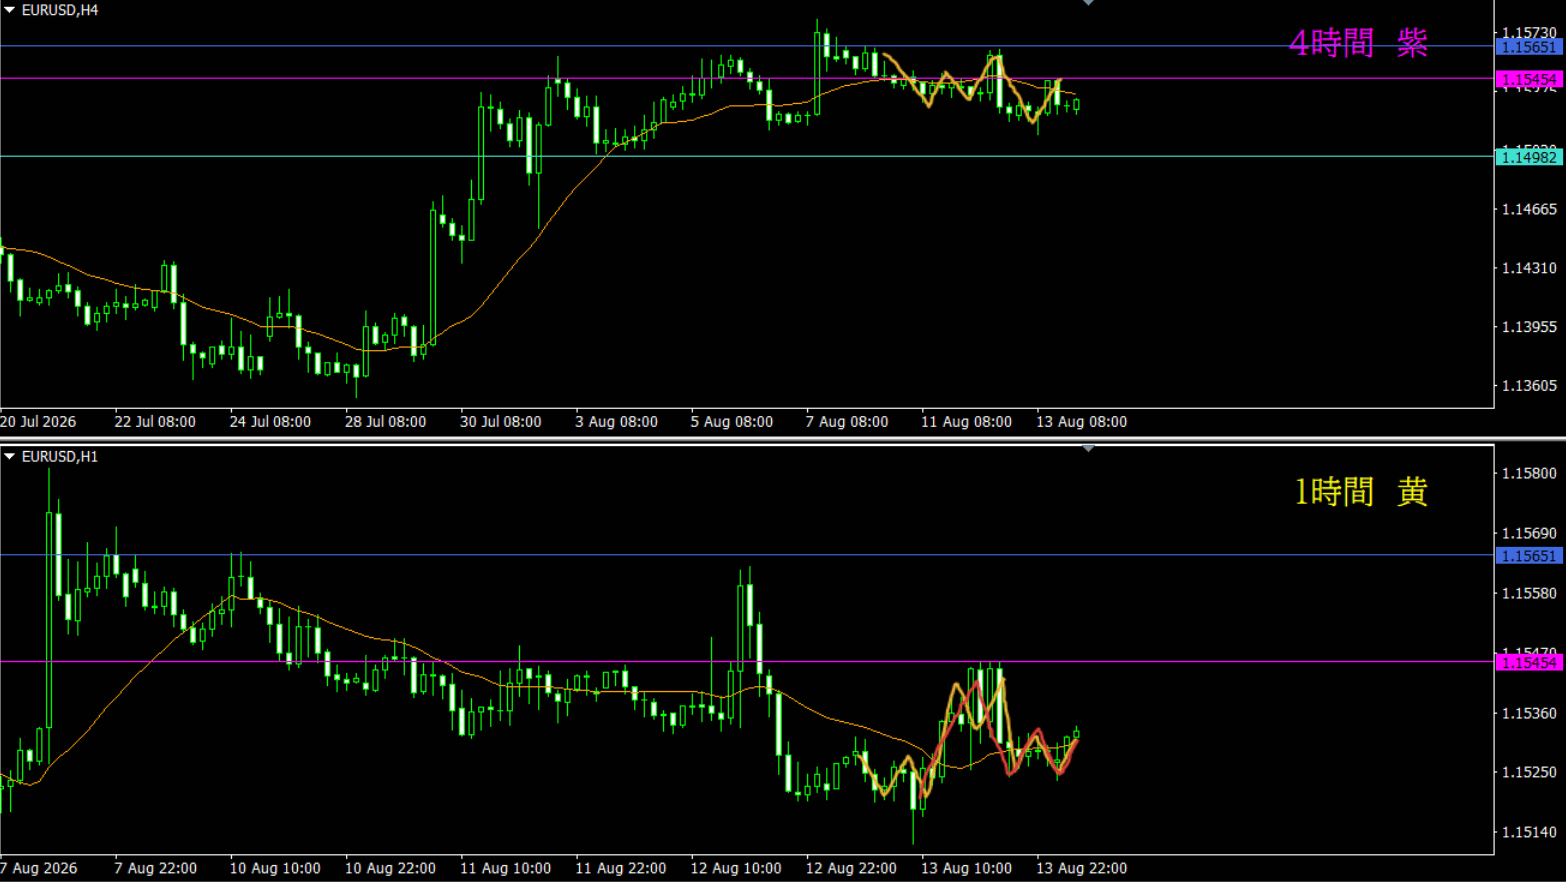Viewport: 1566px width, 882px height.
Task: Click the magenta 1.15454 price tag on H4 chart
Action: coord(1529,79)
